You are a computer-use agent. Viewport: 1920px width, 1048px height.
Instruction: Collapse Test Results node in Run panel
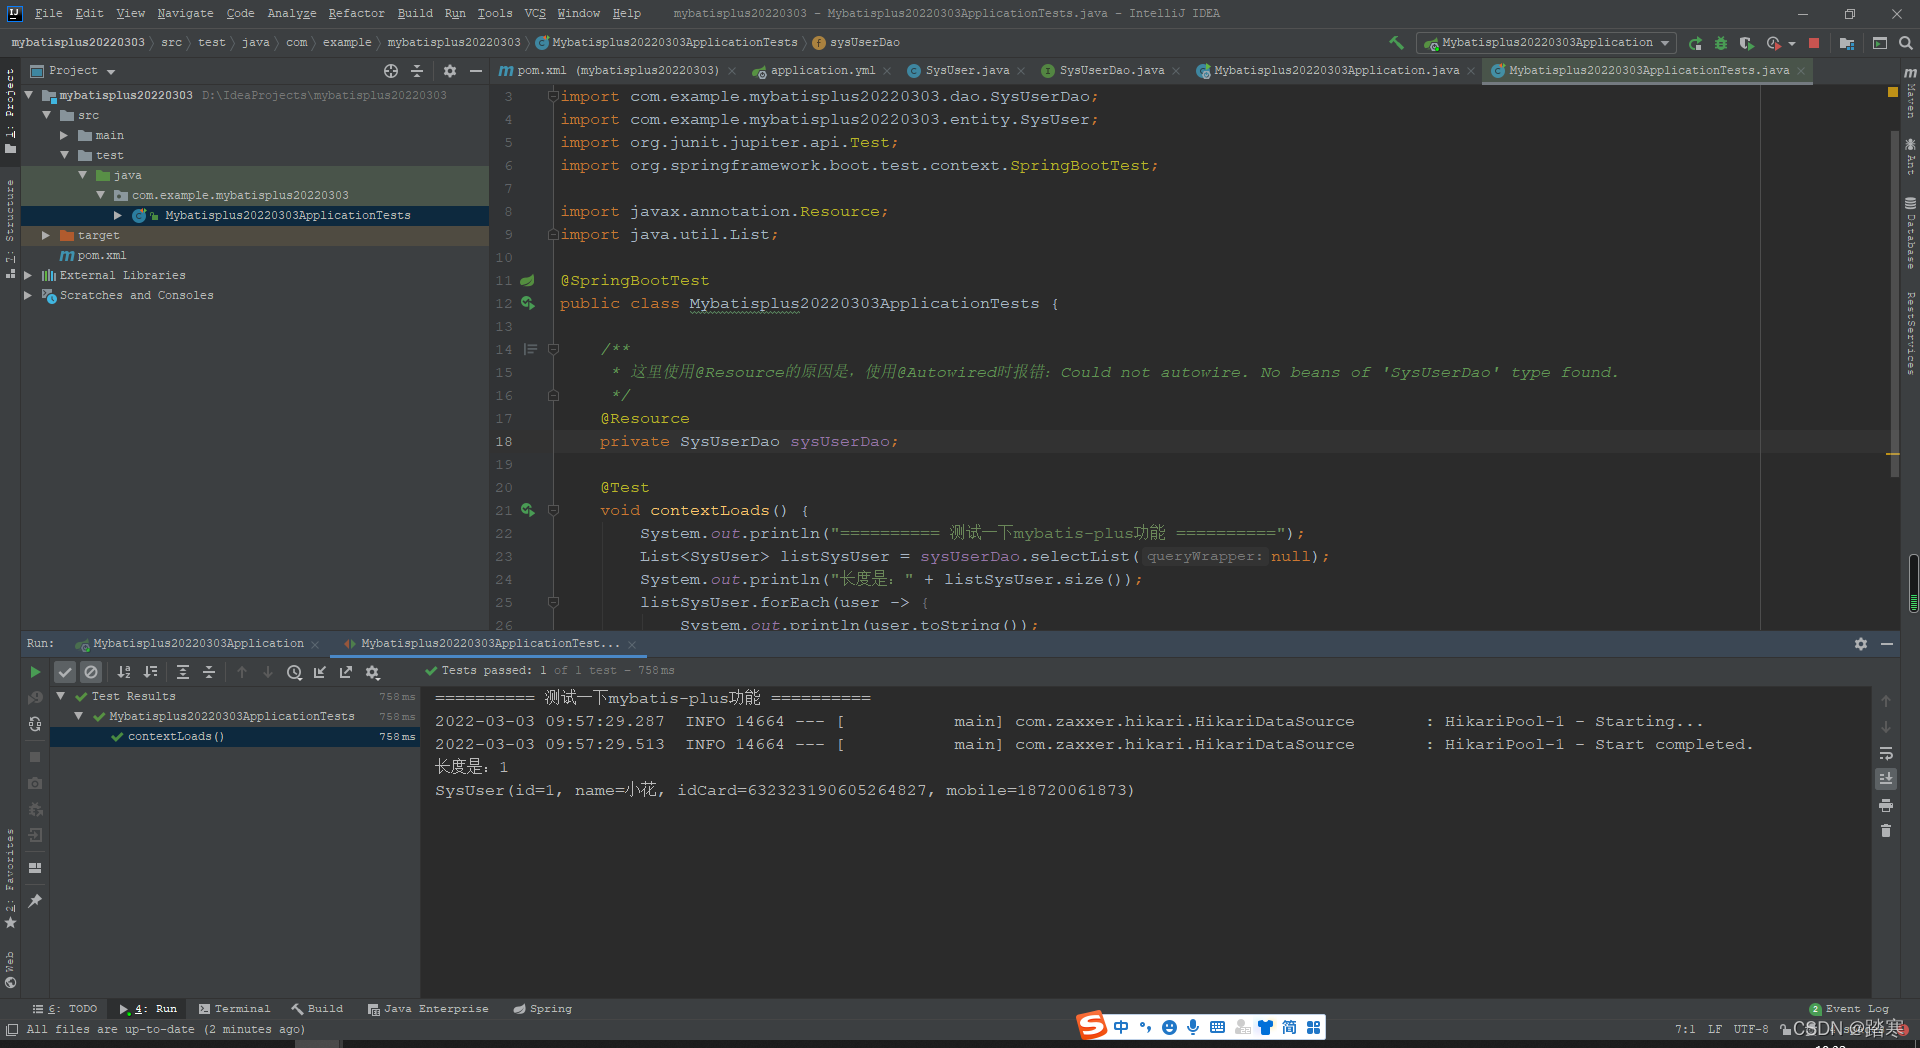[x=61, y=696]
